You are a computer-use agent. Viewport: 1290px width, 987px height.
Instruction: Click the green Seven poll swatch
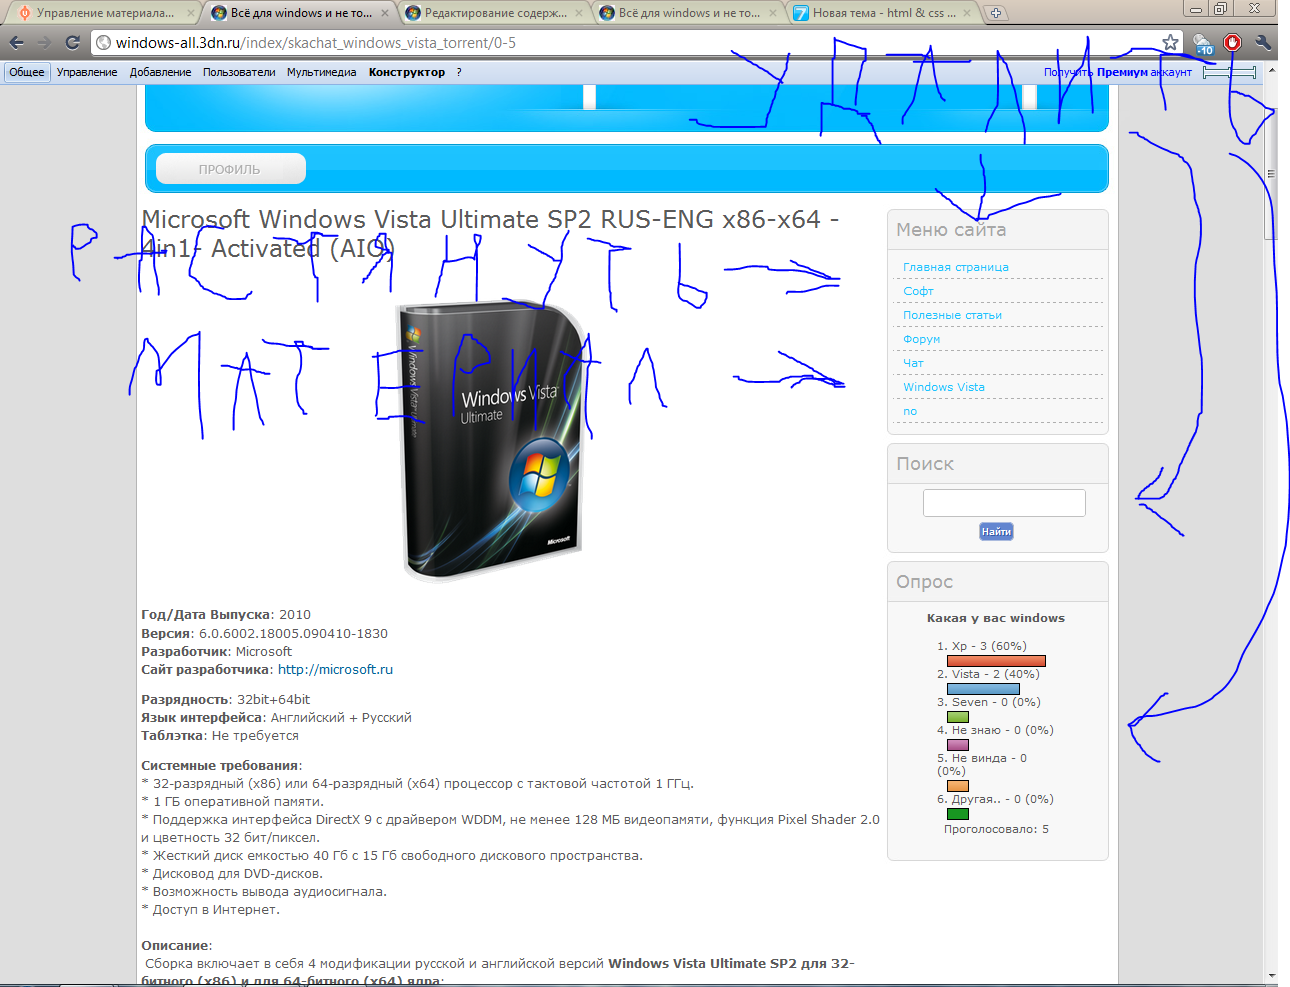[x=958, y=717]
